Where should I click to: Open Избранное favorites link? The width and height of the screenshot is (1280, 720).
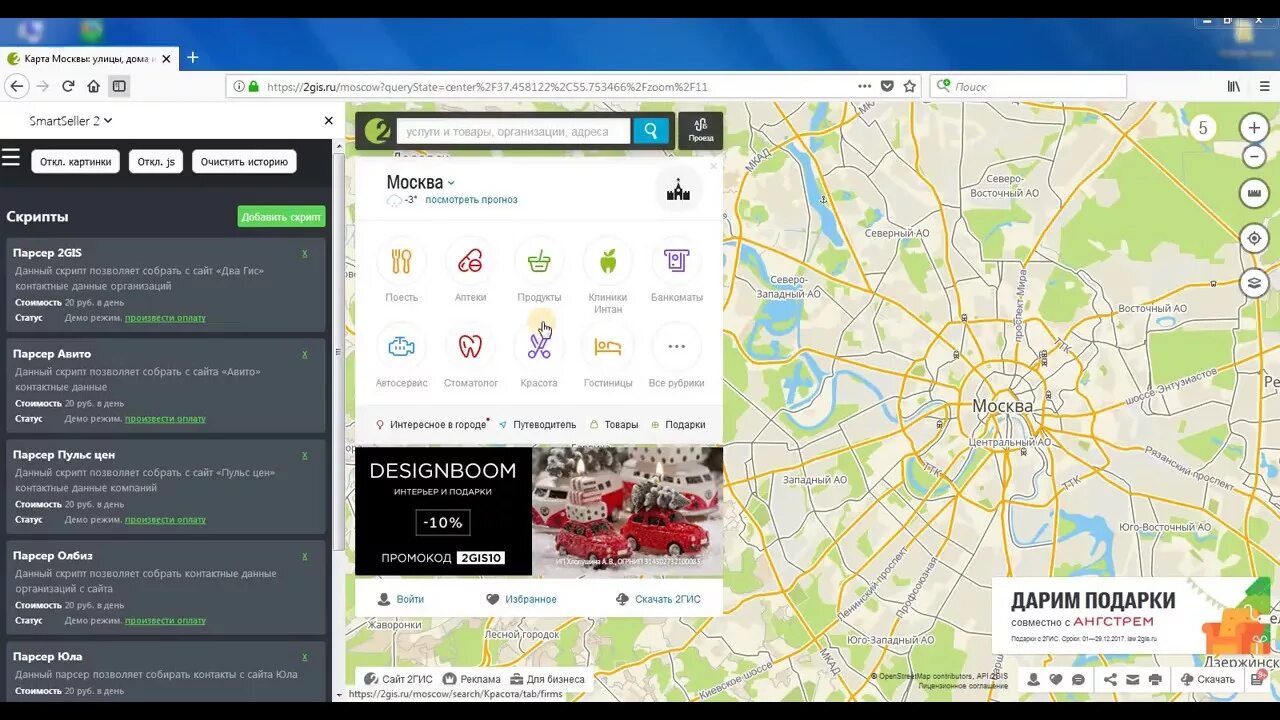(x=521, y=599)
